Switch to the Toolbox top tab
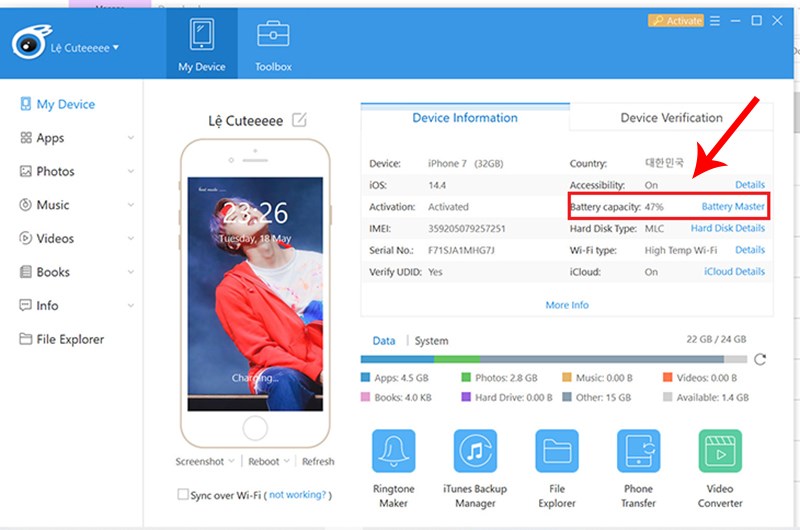This screenshot has height=530, width=800. point(273,44)
